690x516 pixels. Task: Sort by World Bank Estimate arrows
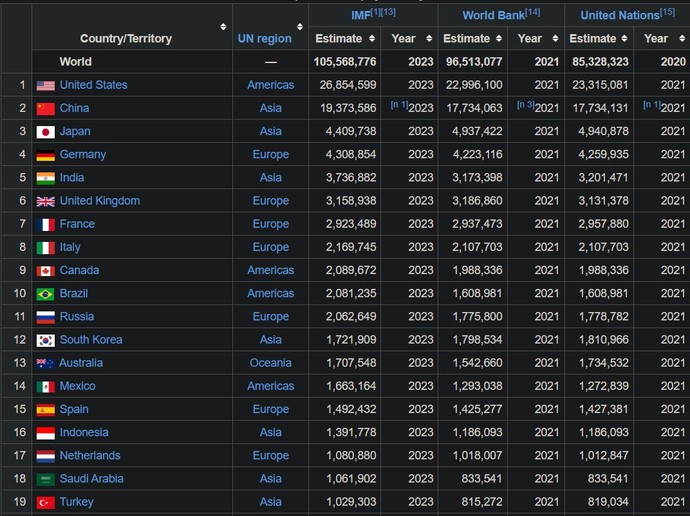pyautogui.click(x=499, y=39)
